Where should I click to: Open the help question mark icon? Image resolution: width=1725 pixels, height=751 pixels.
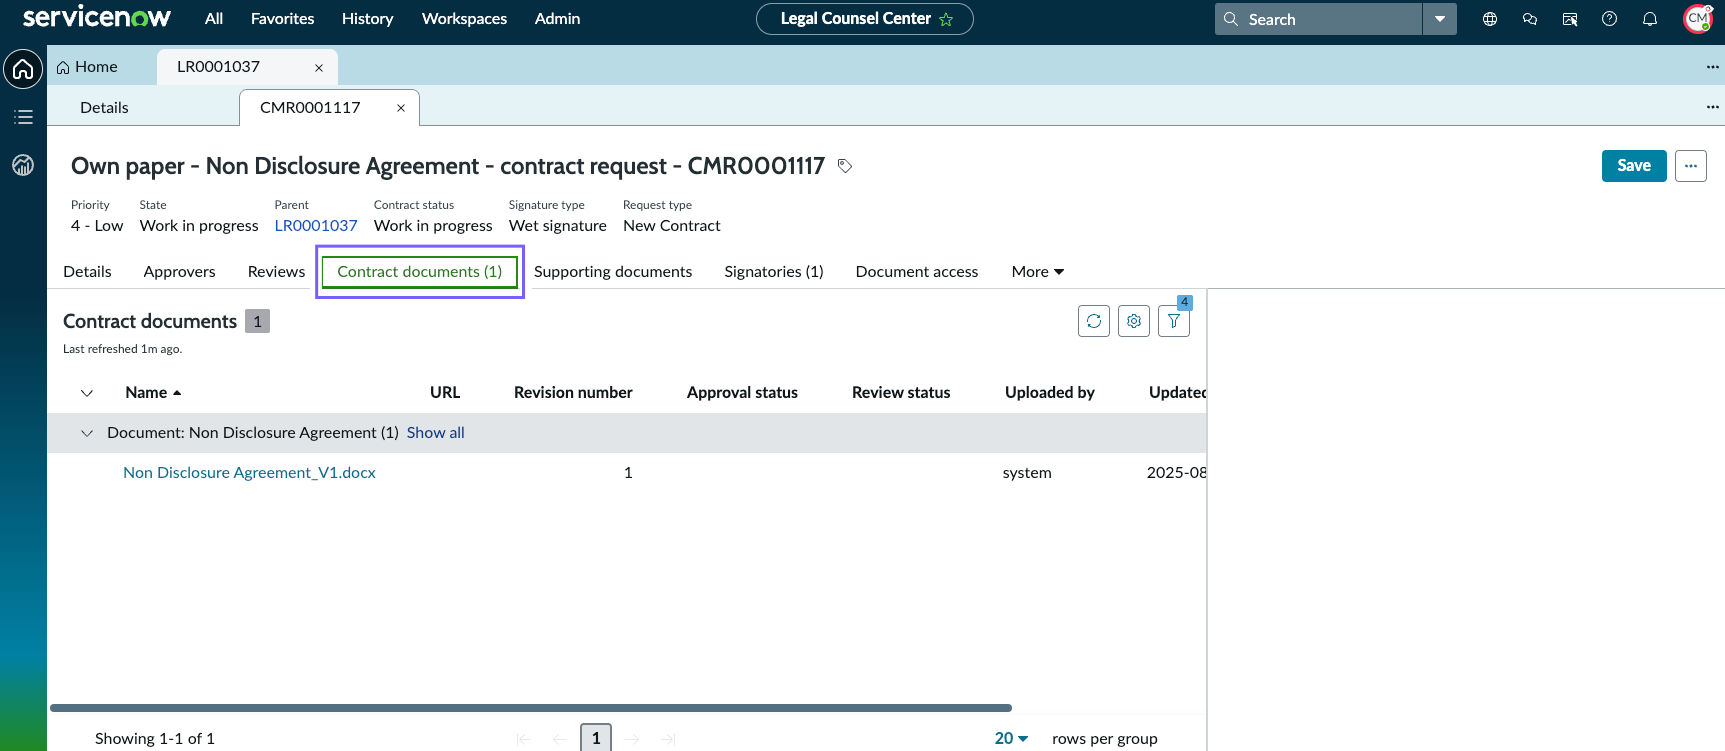point(1610,19)
